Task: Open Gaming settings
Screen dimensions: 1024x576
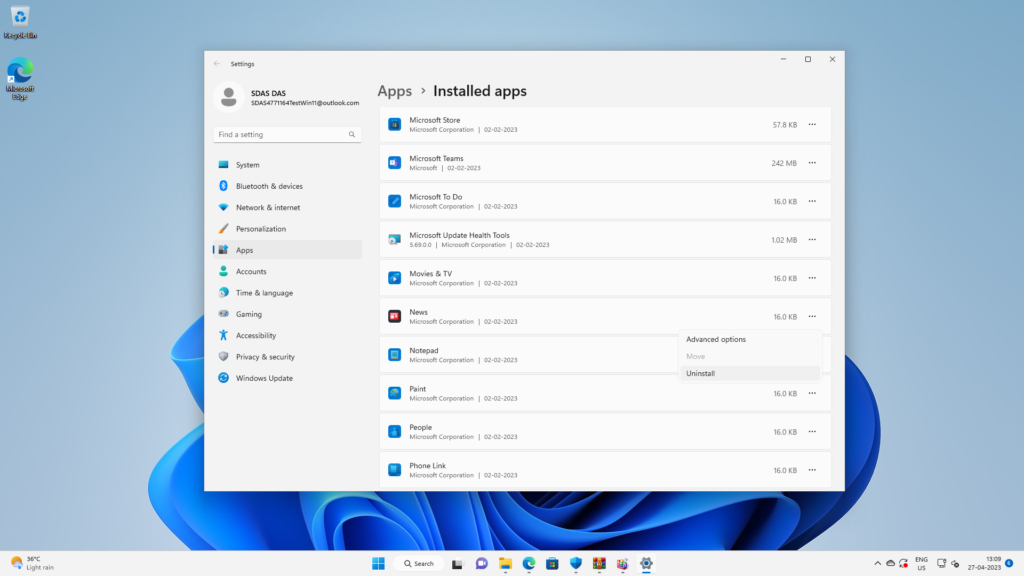Action: [287, 314]
